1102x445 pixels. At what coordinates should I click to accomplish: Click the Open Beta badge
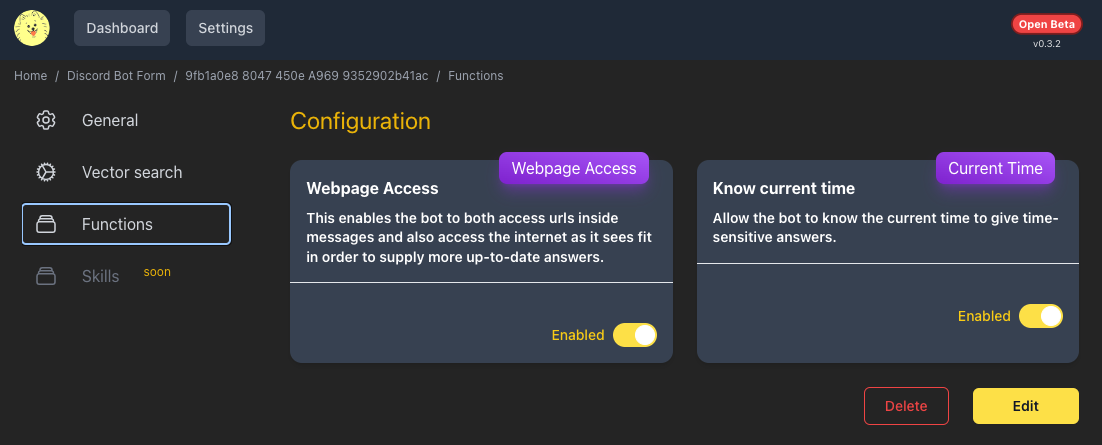tap(1046, 24)
